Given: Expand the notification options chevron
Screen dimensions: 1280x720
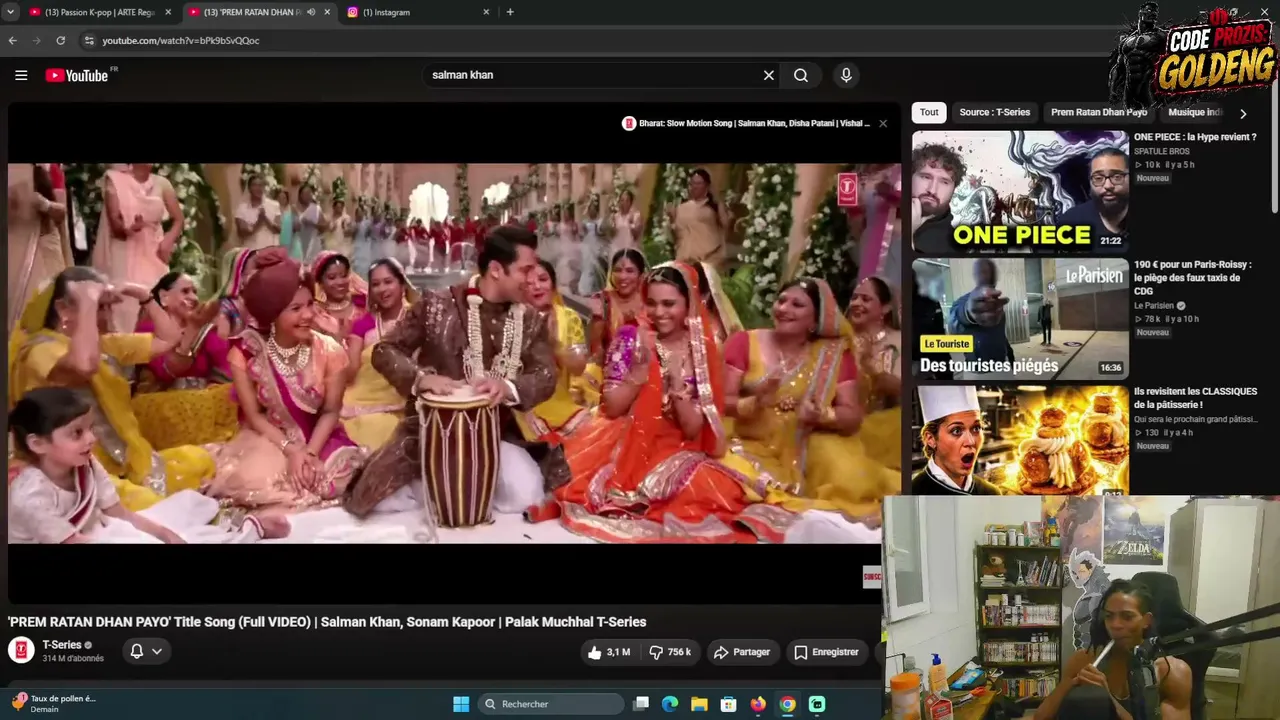Looking at the screenshot, I should point(157,651).
